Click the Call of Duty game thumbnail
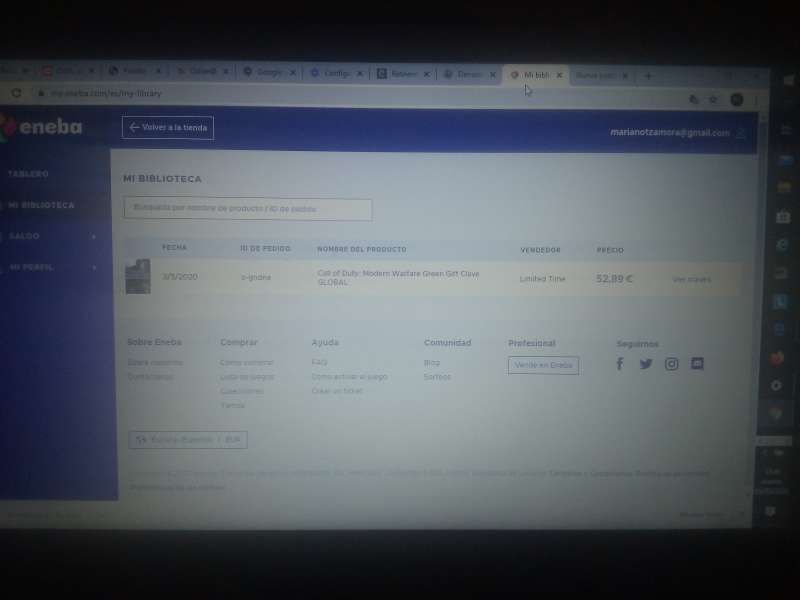The image size is (800, 600). point(138,278)
